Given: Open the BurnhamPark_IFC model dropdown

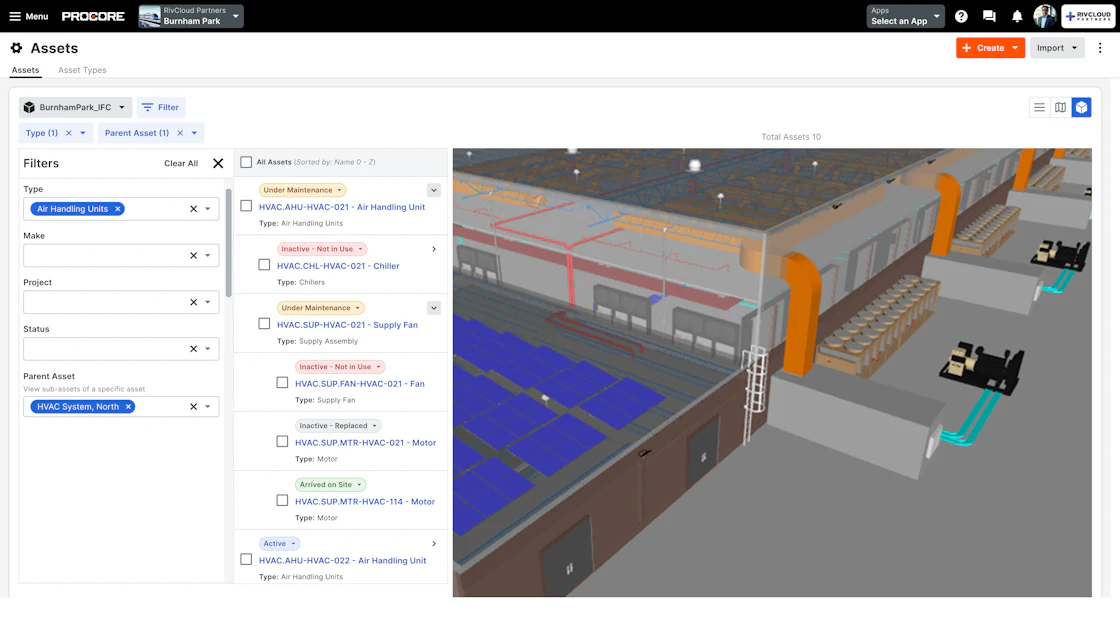Looking at the screenshot, I should [75, 107].
